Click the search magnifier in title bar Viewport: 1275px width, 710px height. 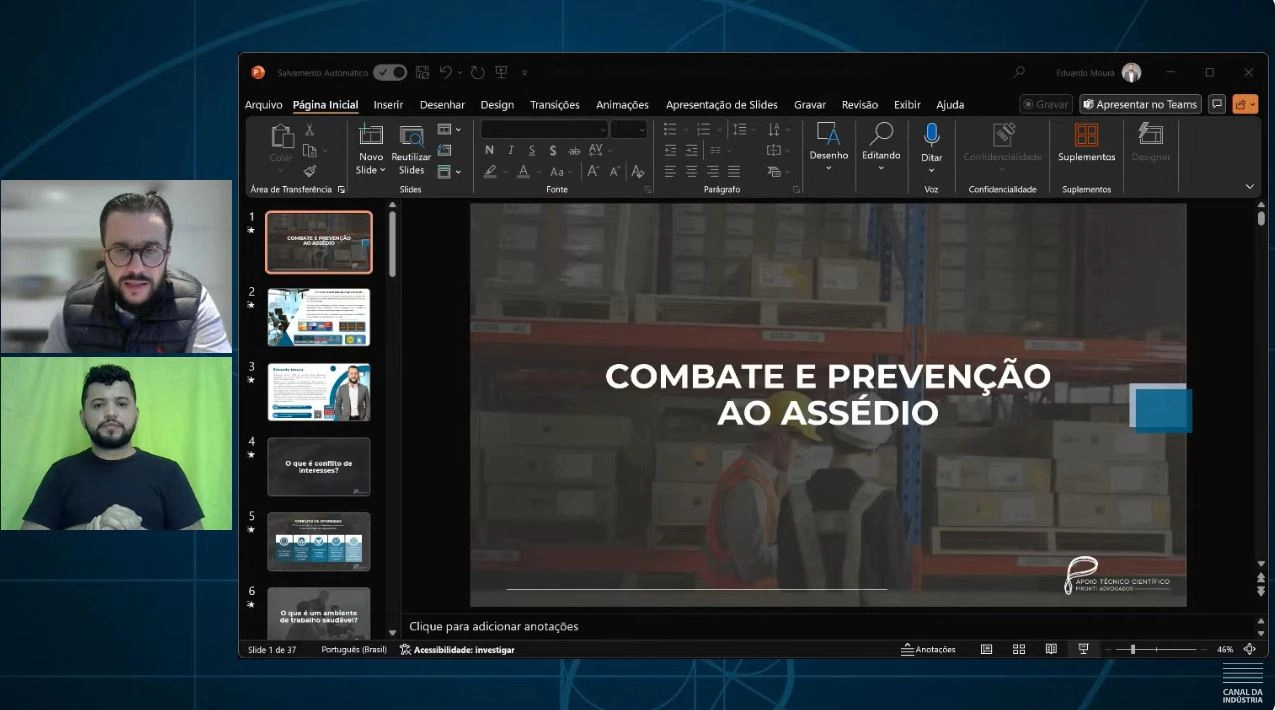click(x=1019, y=72)
